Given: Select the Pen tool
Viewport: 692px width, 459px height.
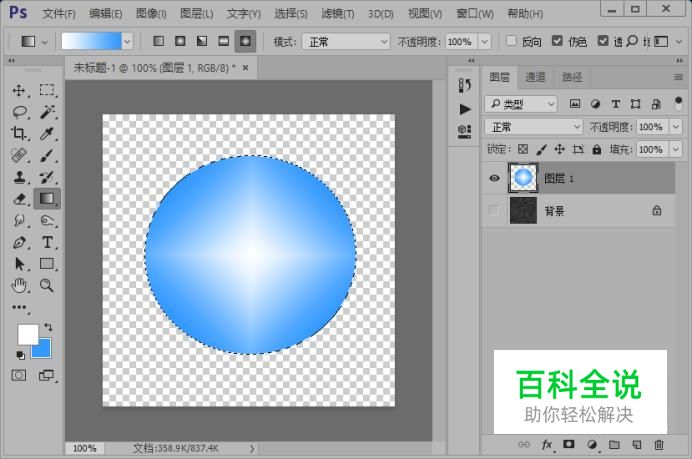Looking at the screenshot, I should coord(20,242).
